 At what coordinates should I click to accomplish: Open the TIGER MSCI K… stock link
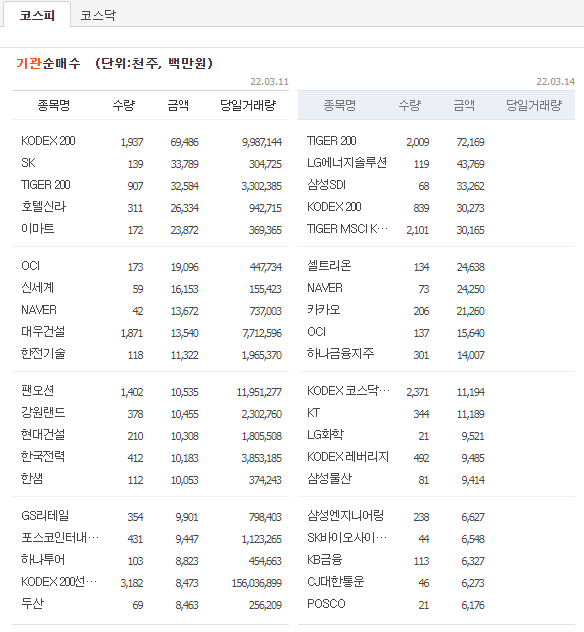pyautogui.click(x=347, y=229)
